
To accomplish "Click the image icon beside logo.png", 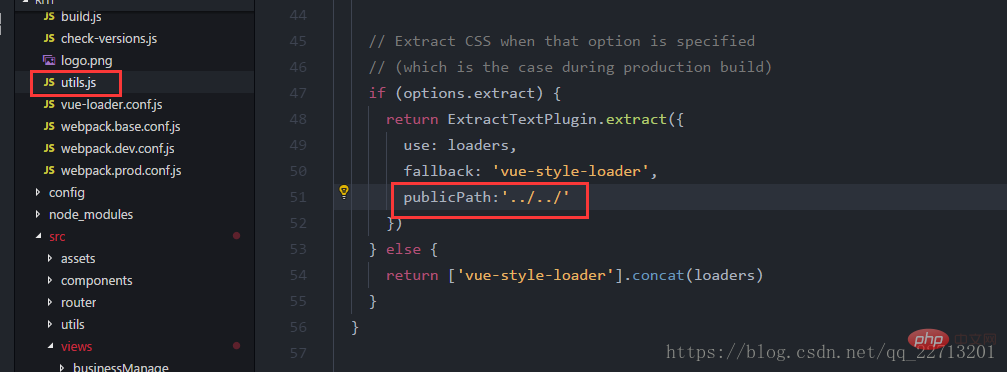I will point(49,60).
